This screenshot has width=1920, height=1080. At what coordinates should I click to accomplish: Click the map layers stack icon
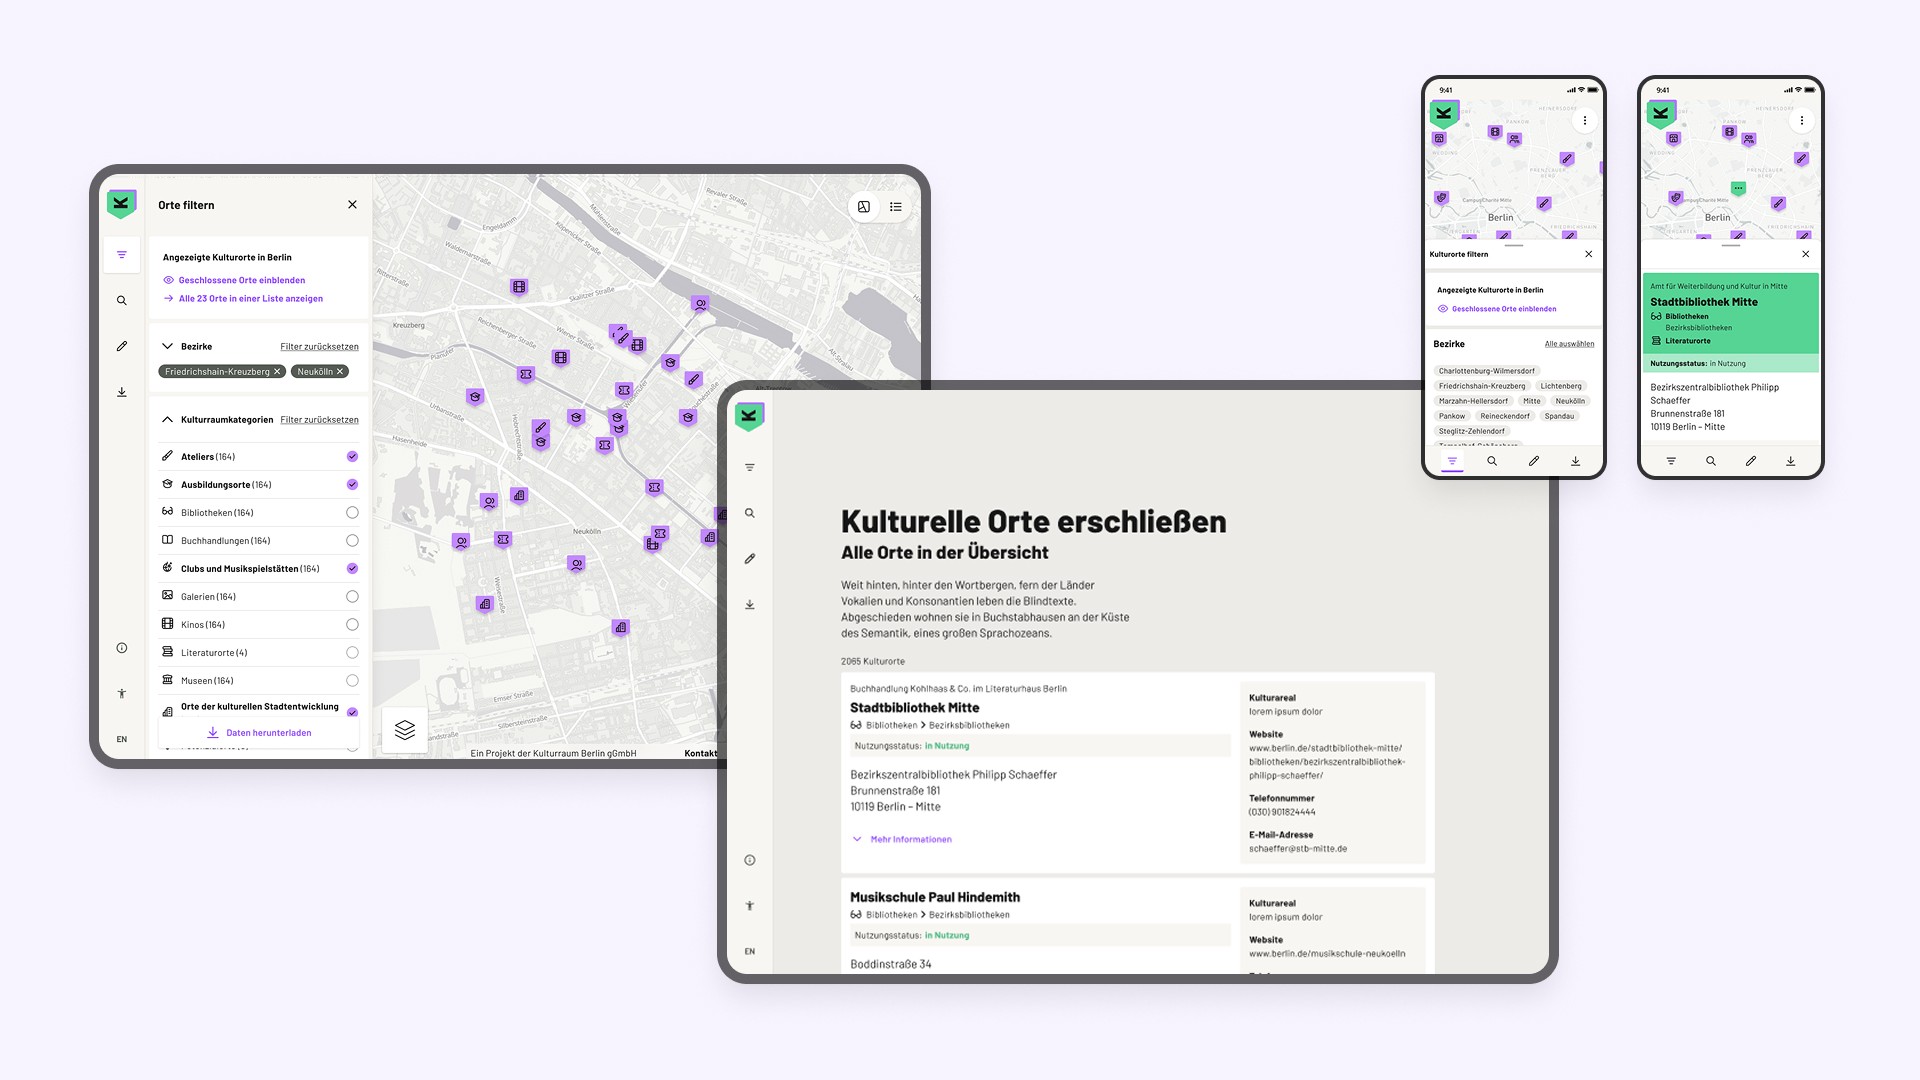click(x=405, y=730)
